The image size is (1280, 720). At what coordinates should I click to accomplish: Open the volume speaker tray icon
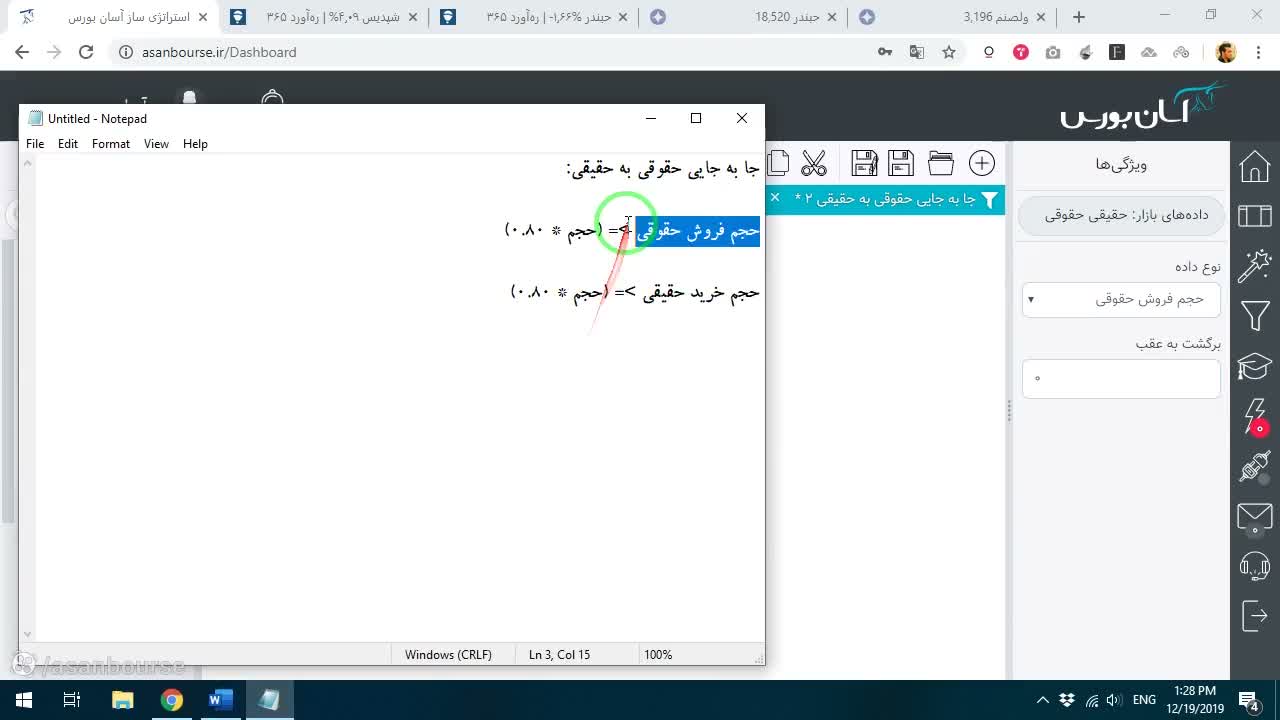point(1115,700)
